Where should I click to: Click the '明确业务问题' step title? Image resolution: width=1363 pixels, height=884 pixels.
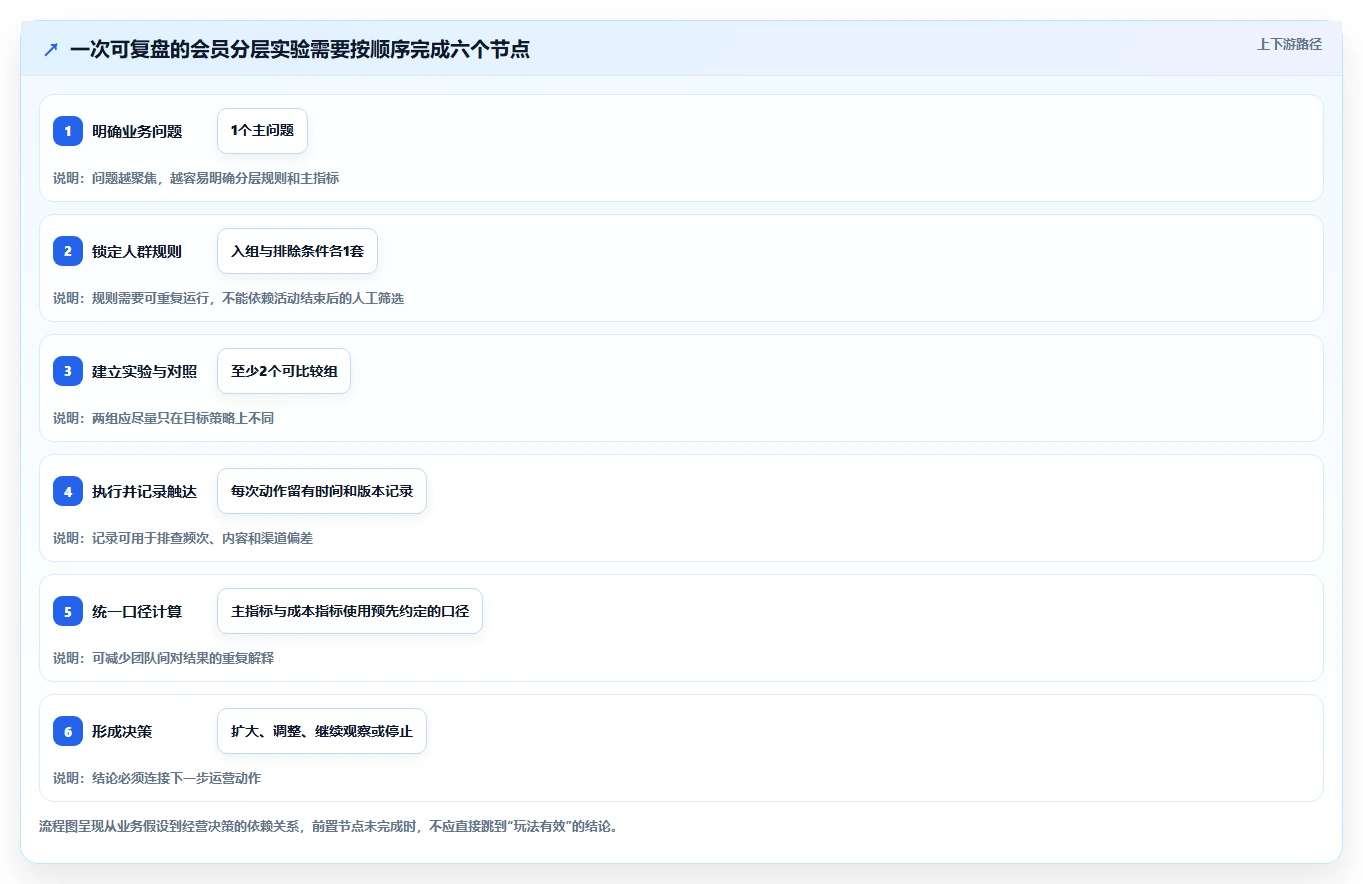click(137, 131)
